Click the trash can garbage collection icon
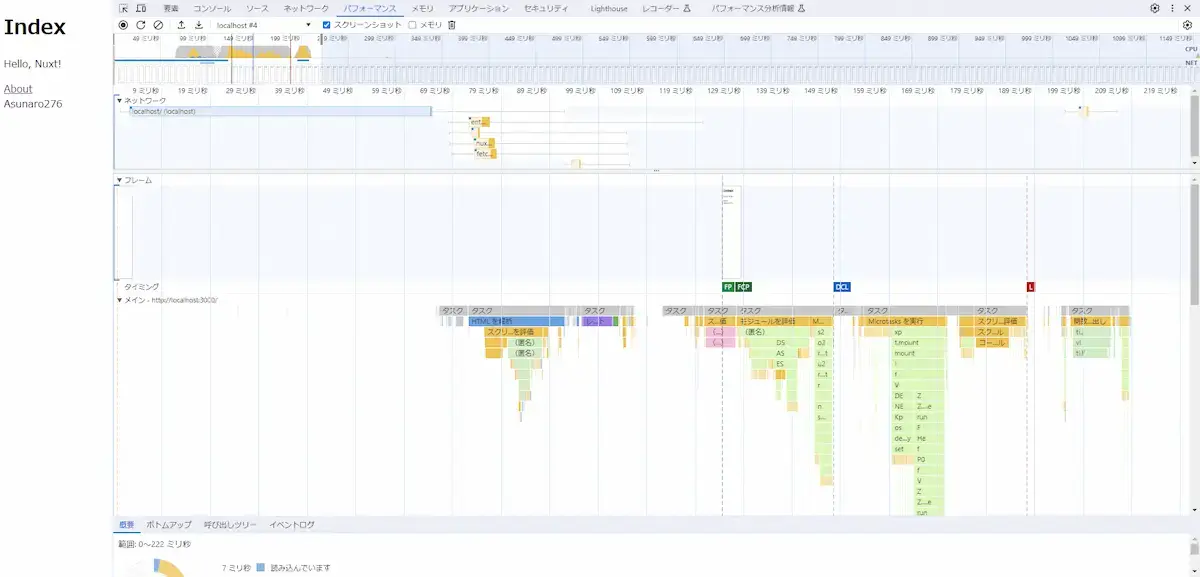This screenshot has height=577, width=1200. coord(452,24)
